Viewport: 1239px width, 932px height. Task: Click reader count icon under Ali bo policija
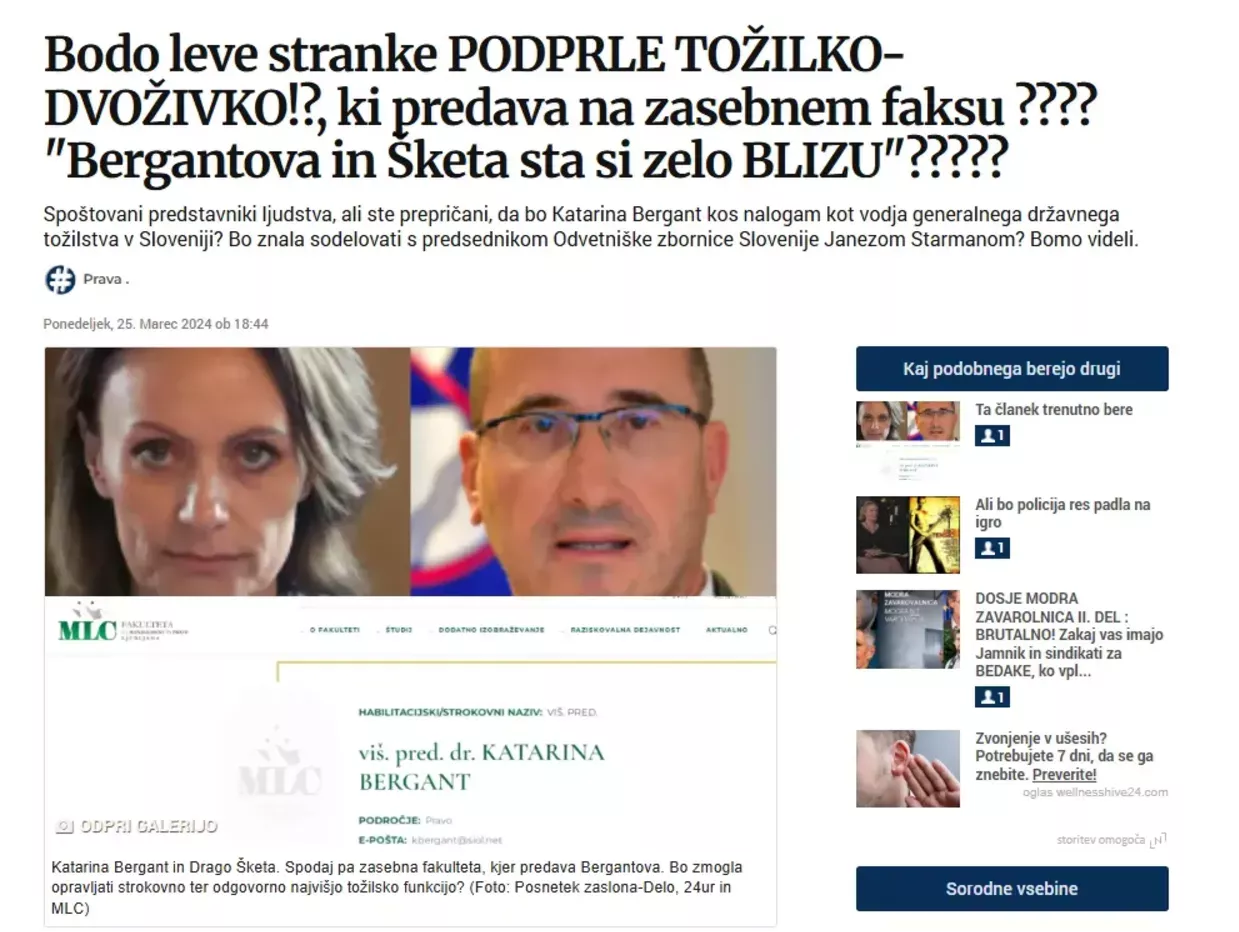click(x=992, y=548)
